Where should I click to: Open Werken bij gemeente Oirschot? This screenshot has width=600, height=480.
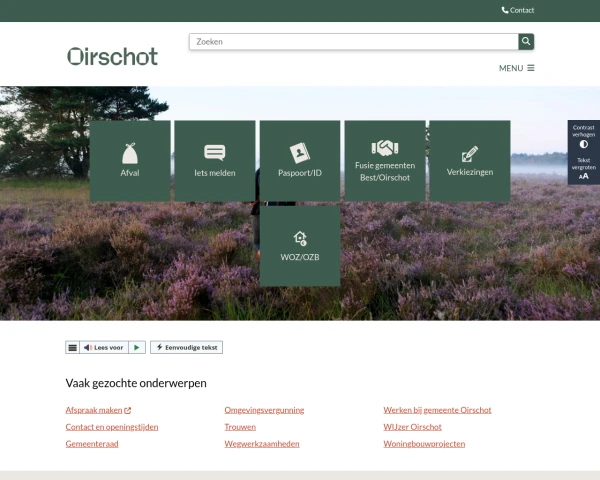coord(437,410)
